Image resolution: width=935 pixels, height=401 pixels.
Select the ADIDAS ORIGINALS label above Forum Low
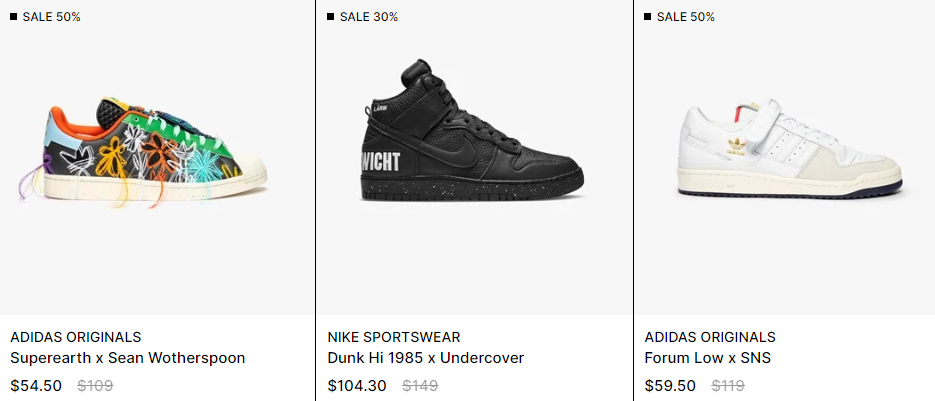(x=710, y=337)
